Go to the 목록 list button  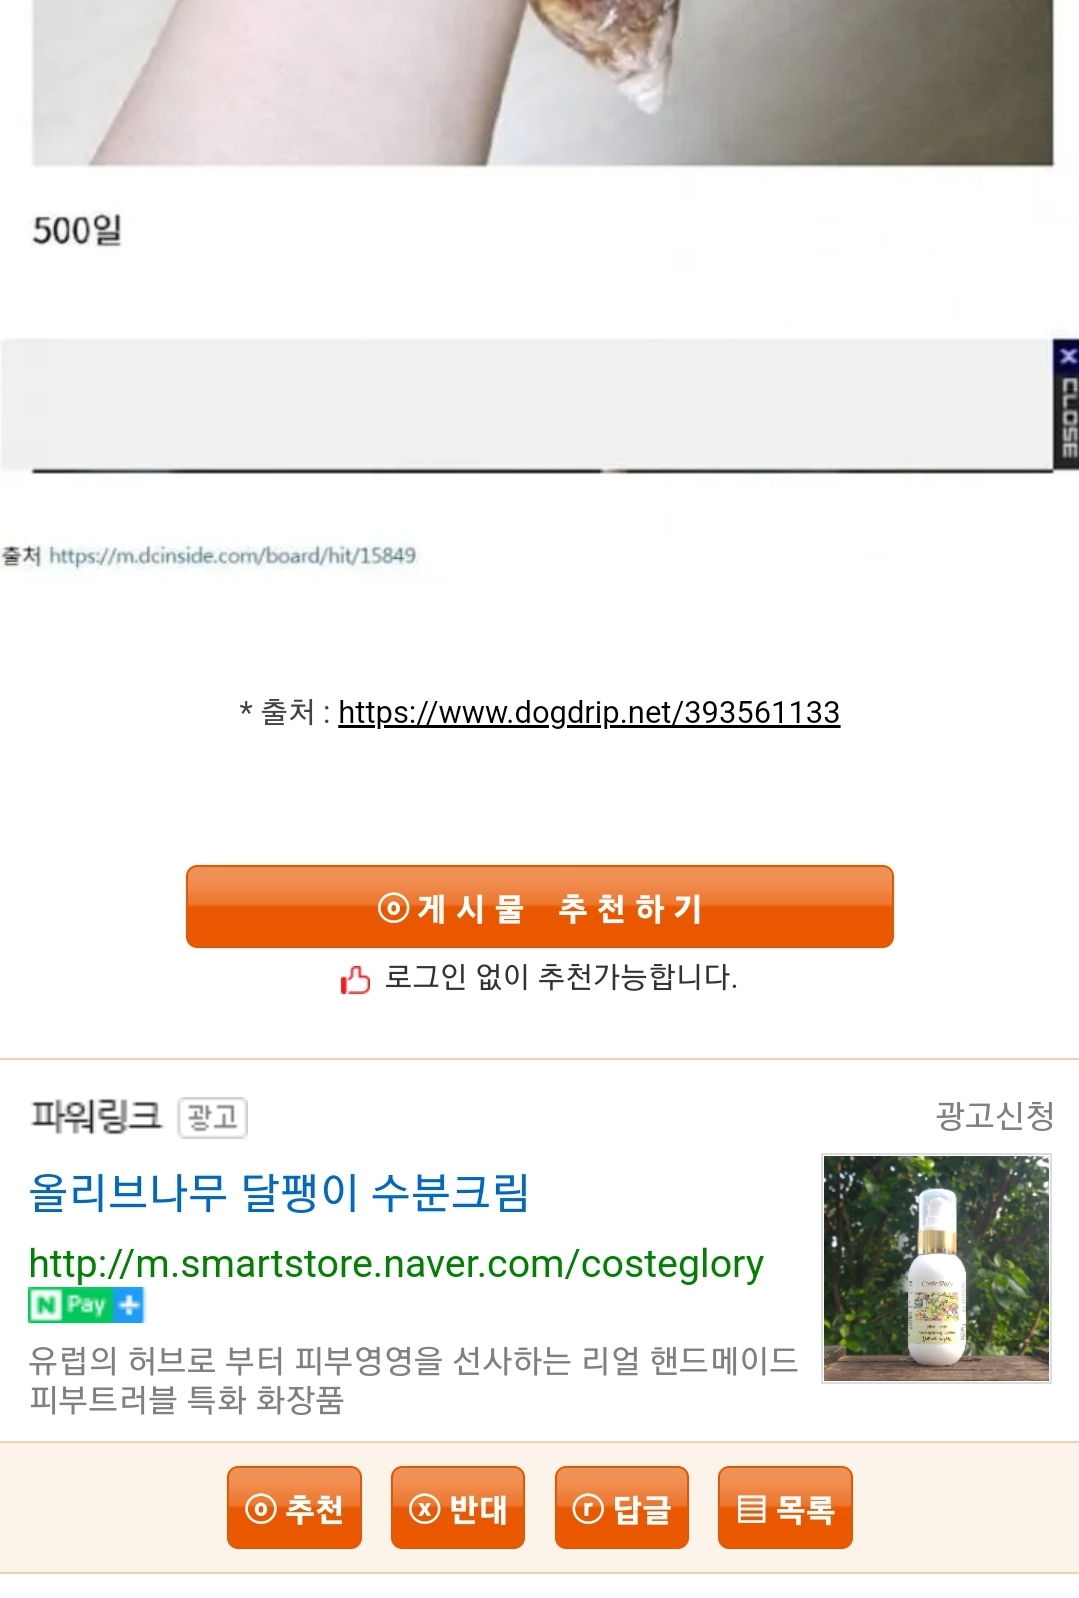point(785,1507)
